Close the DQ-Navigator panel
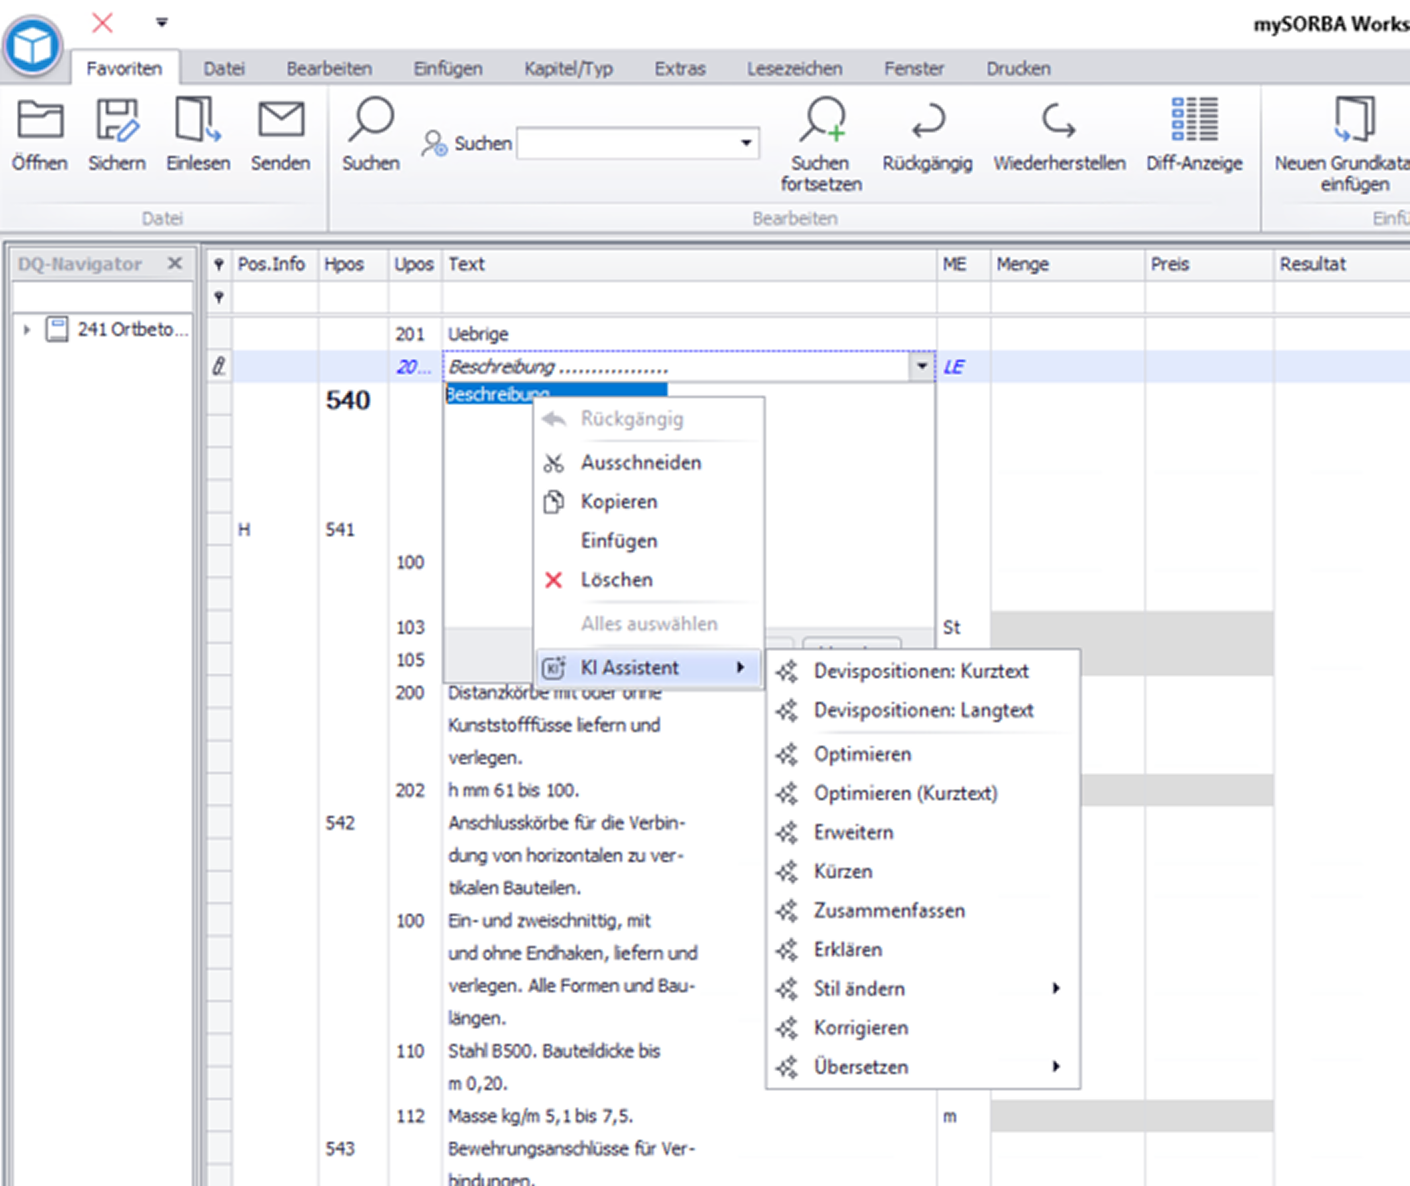Image resolution: width=1410 pixels, height=1186 pixels. point(175,263)
